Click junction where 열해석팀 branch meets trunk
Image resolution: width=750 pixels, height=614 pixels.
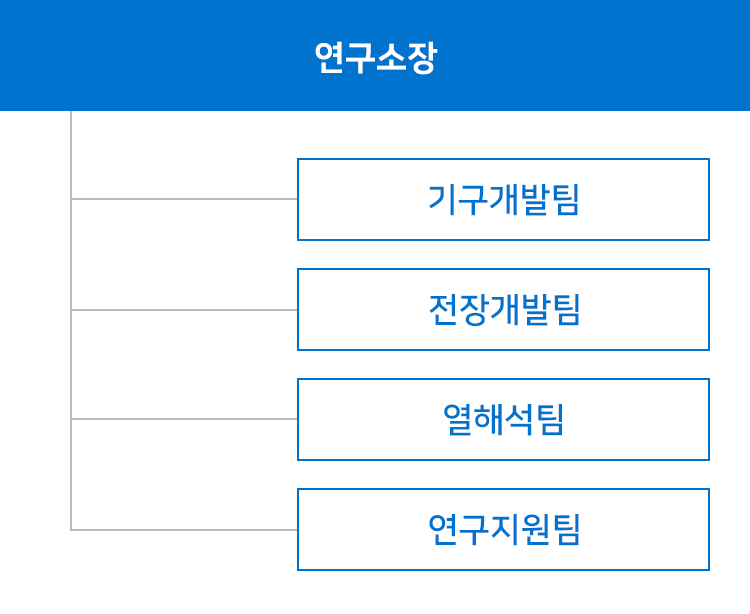[x=71, y=419]
